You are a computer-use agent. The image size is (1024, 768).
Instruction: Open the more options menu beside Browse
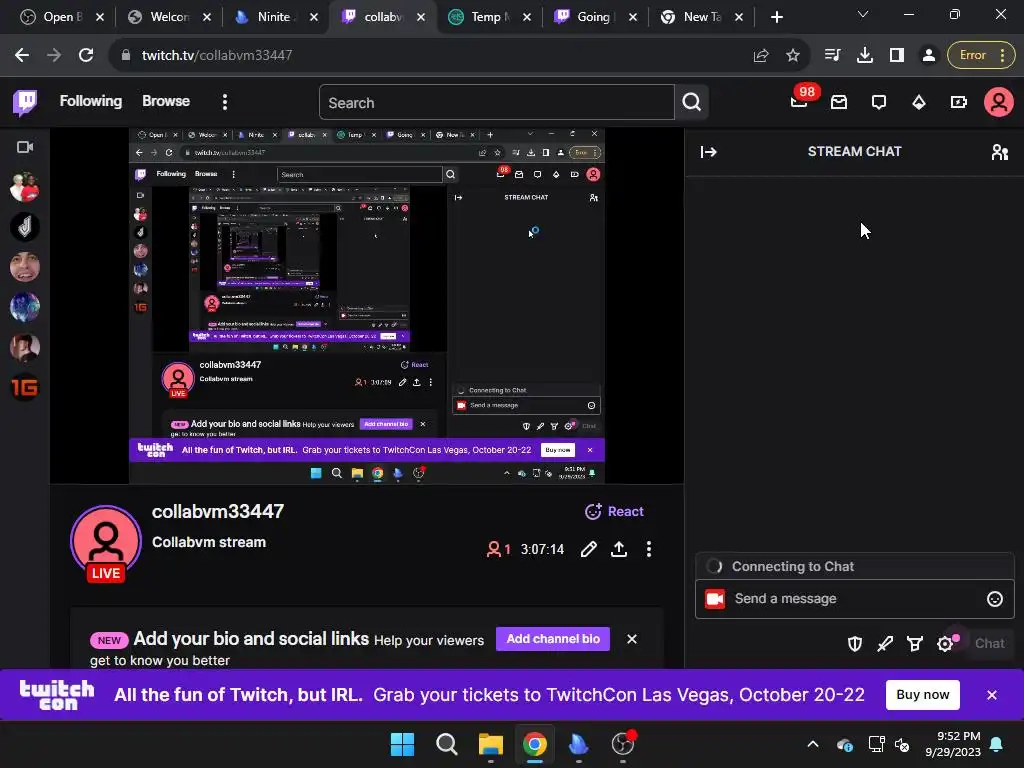[225, 102]
